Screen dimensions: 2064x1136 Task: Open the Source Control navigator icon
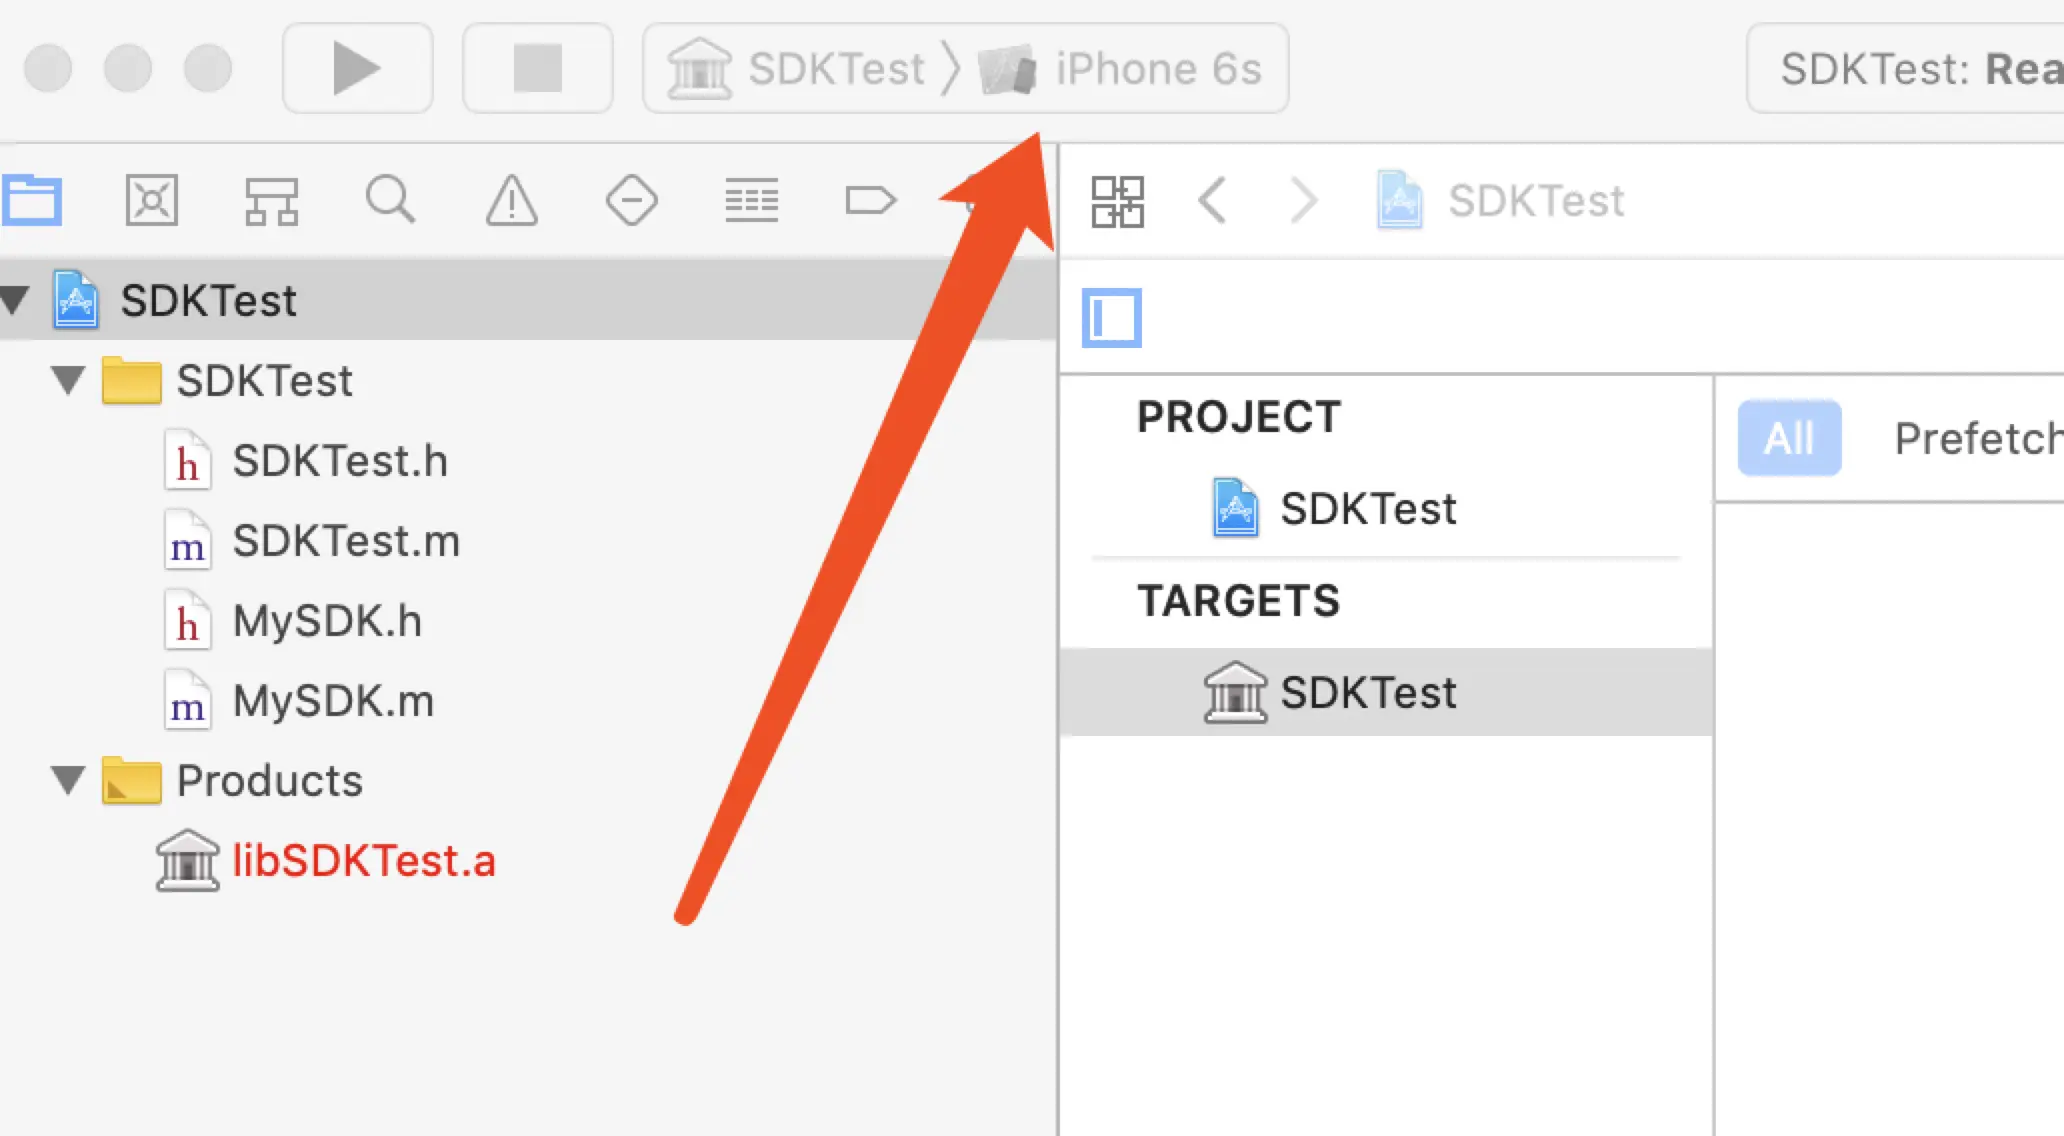(x=151, y=200)
